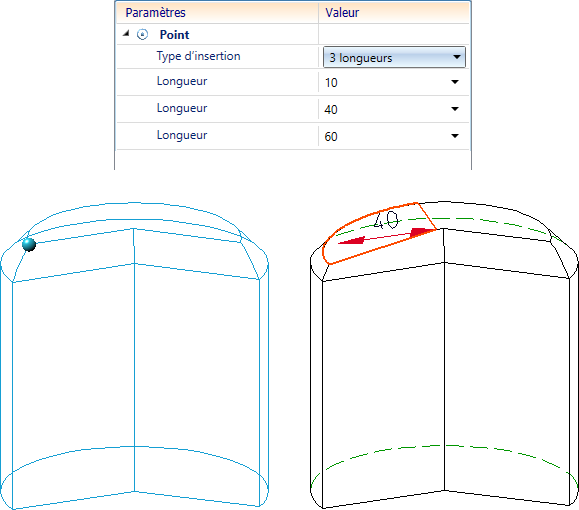Select the teal sphere point on blue model

coord(29,244)
